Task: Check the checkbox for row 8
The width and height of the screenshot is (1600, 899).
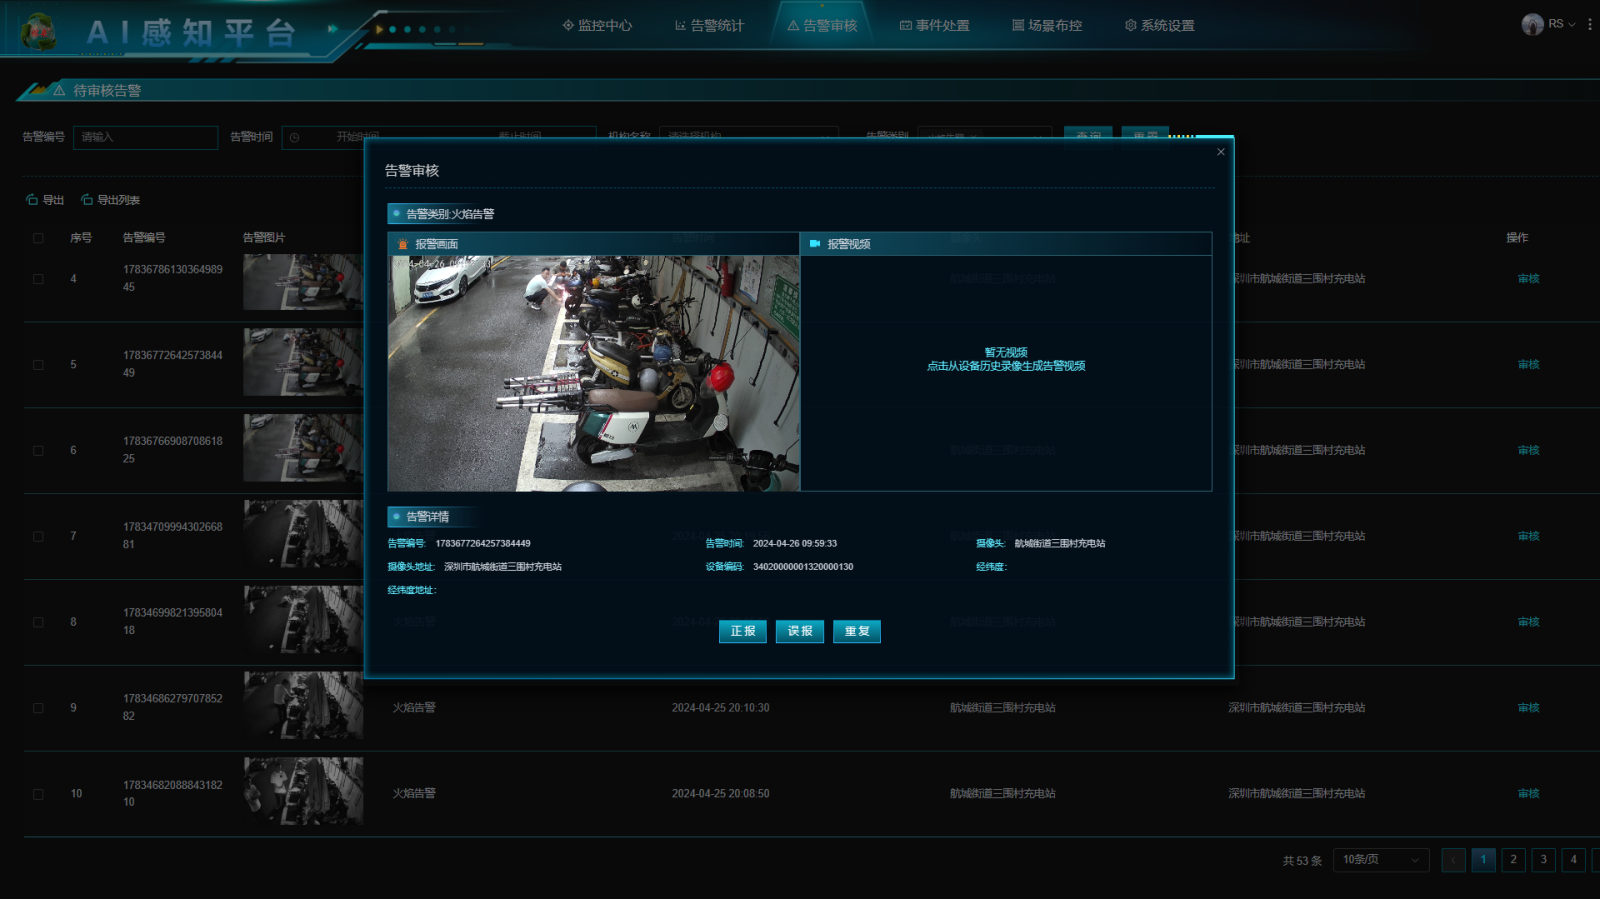Action: tap(38, 622)
